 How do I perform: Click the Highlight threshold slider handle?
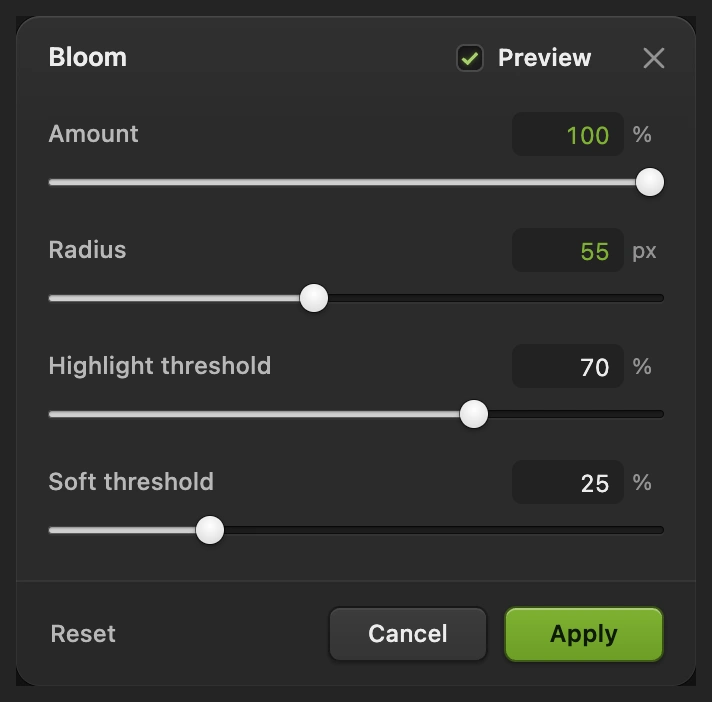click(474, 414)
